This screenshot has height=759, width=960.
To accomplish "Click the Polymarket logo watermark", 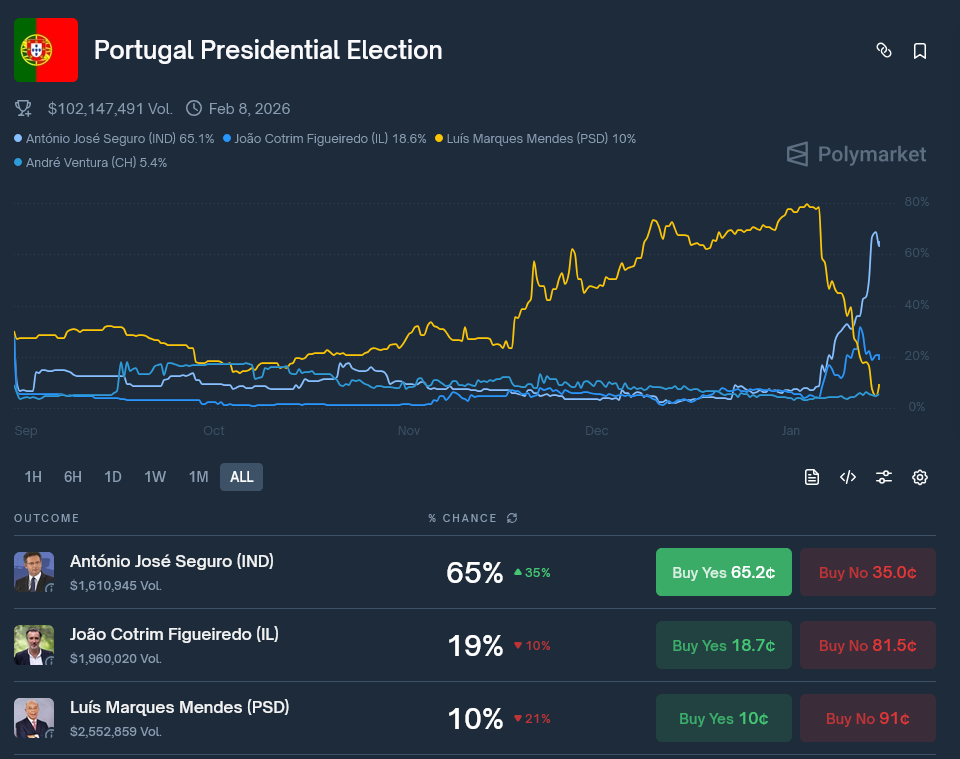I will click(x=856, y=154).
